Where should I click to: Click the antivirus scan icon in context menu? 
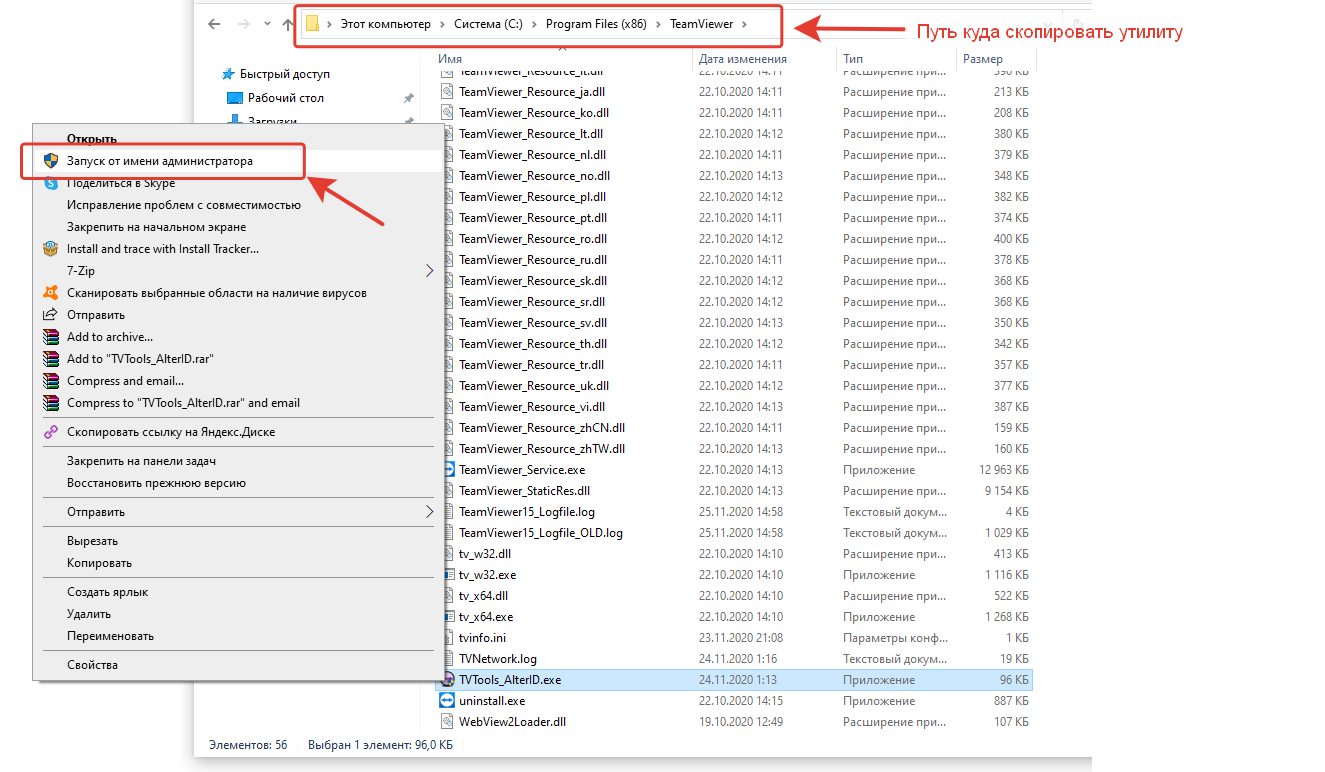pyautogui.click(x=51, y=293)
